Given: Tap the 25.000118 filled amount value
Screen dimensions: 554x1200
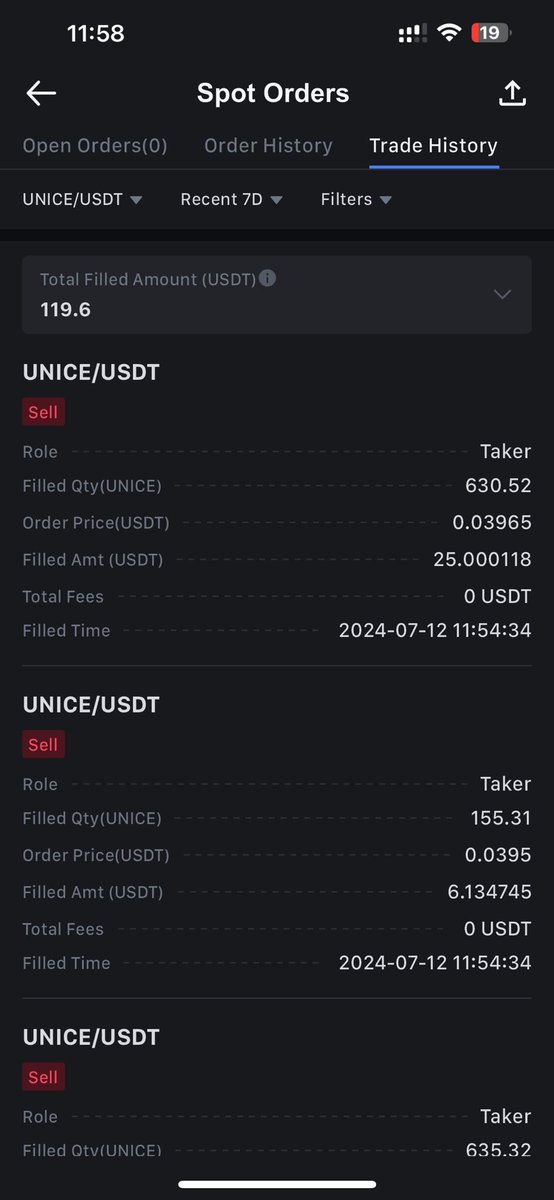Looking at the screenshot, I should coord(482,560).
